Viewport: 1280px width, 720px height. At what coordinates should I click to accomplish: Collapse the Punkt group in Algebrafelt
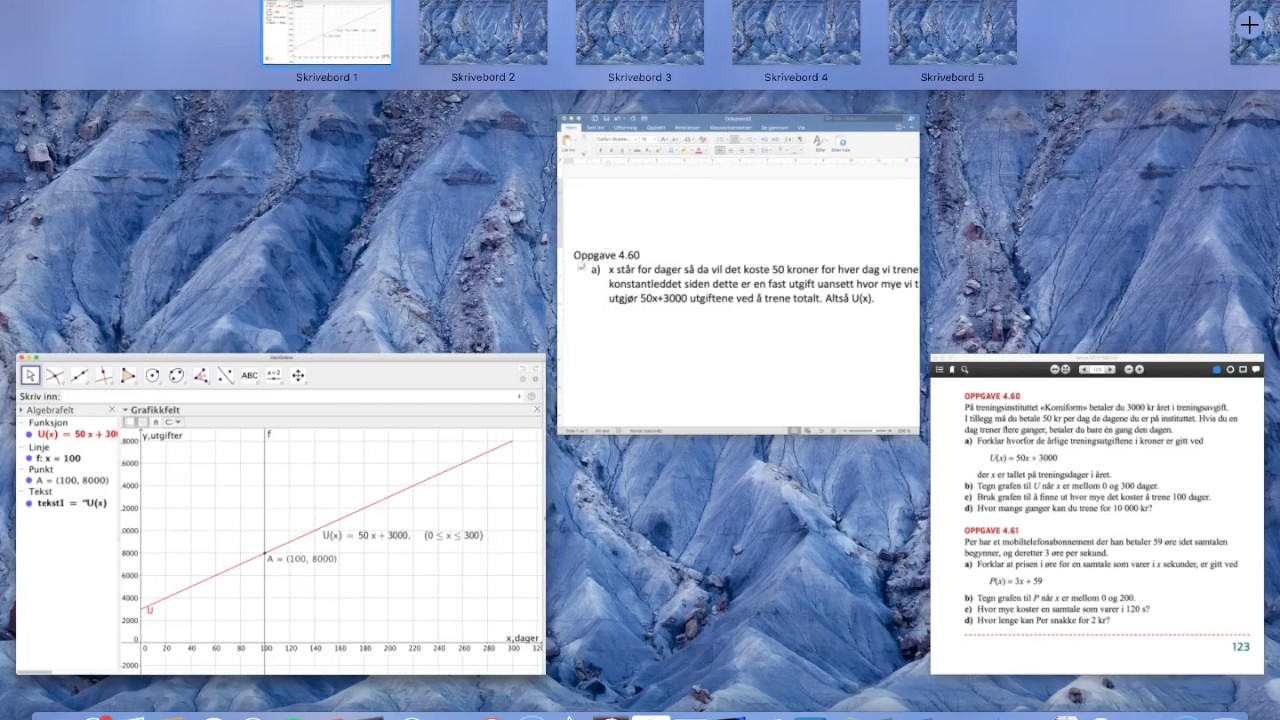tap(21, 469)
